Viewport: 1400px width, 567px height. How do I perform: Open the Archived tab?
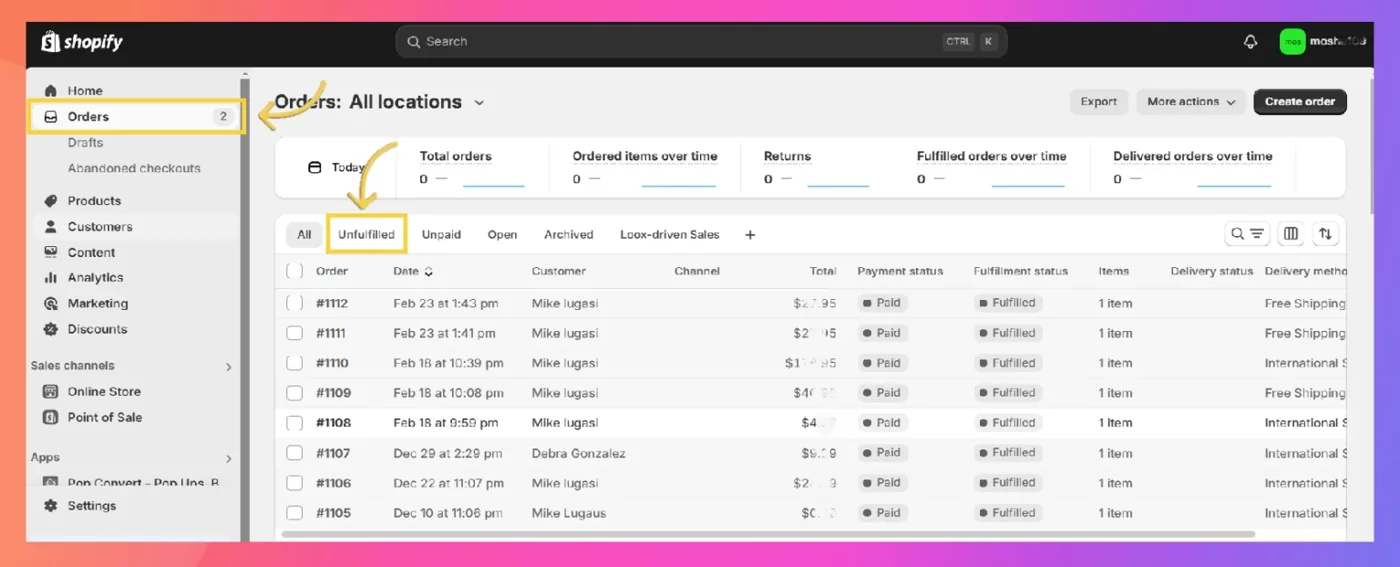(569, 235)
